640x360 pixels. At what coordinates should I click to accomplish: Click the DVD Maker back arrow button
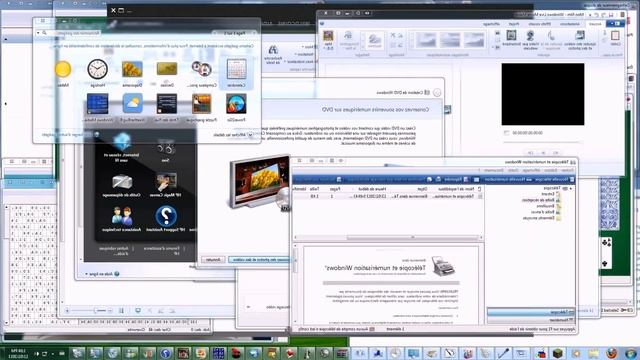[x=437, y=93]
